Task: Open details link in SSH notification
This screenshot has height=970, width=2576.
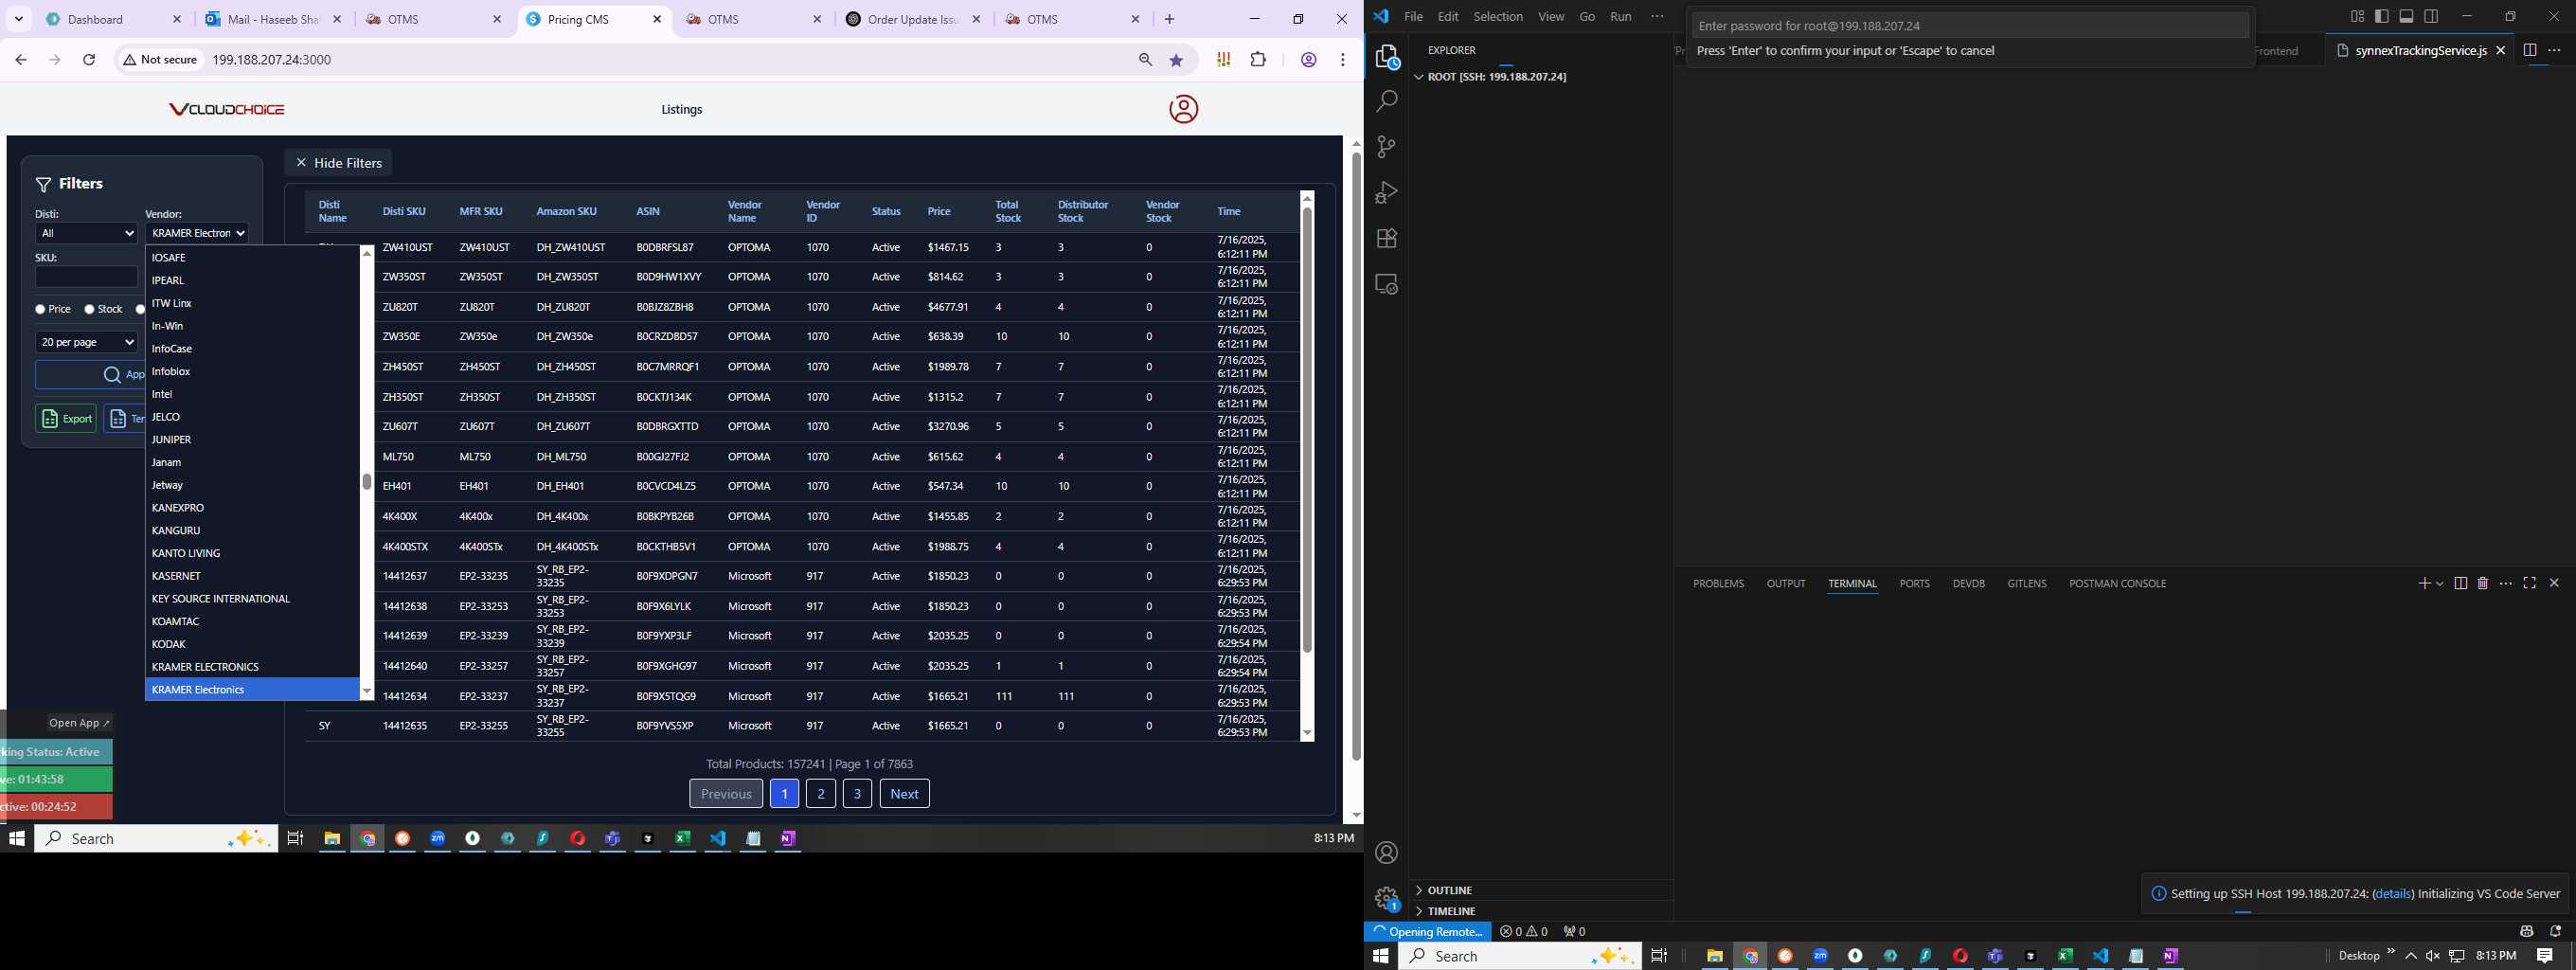Action: 2393,893
